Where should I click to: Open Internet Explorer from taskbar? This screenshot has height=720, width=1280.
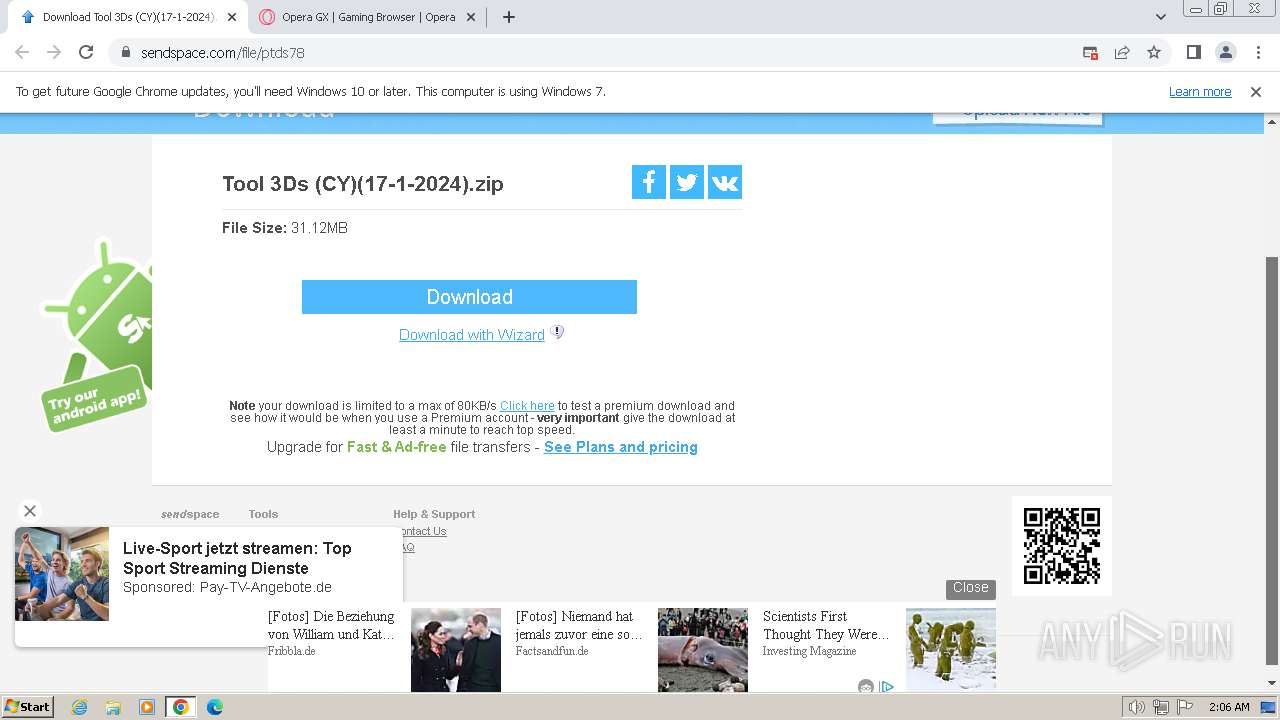point(79,707)
